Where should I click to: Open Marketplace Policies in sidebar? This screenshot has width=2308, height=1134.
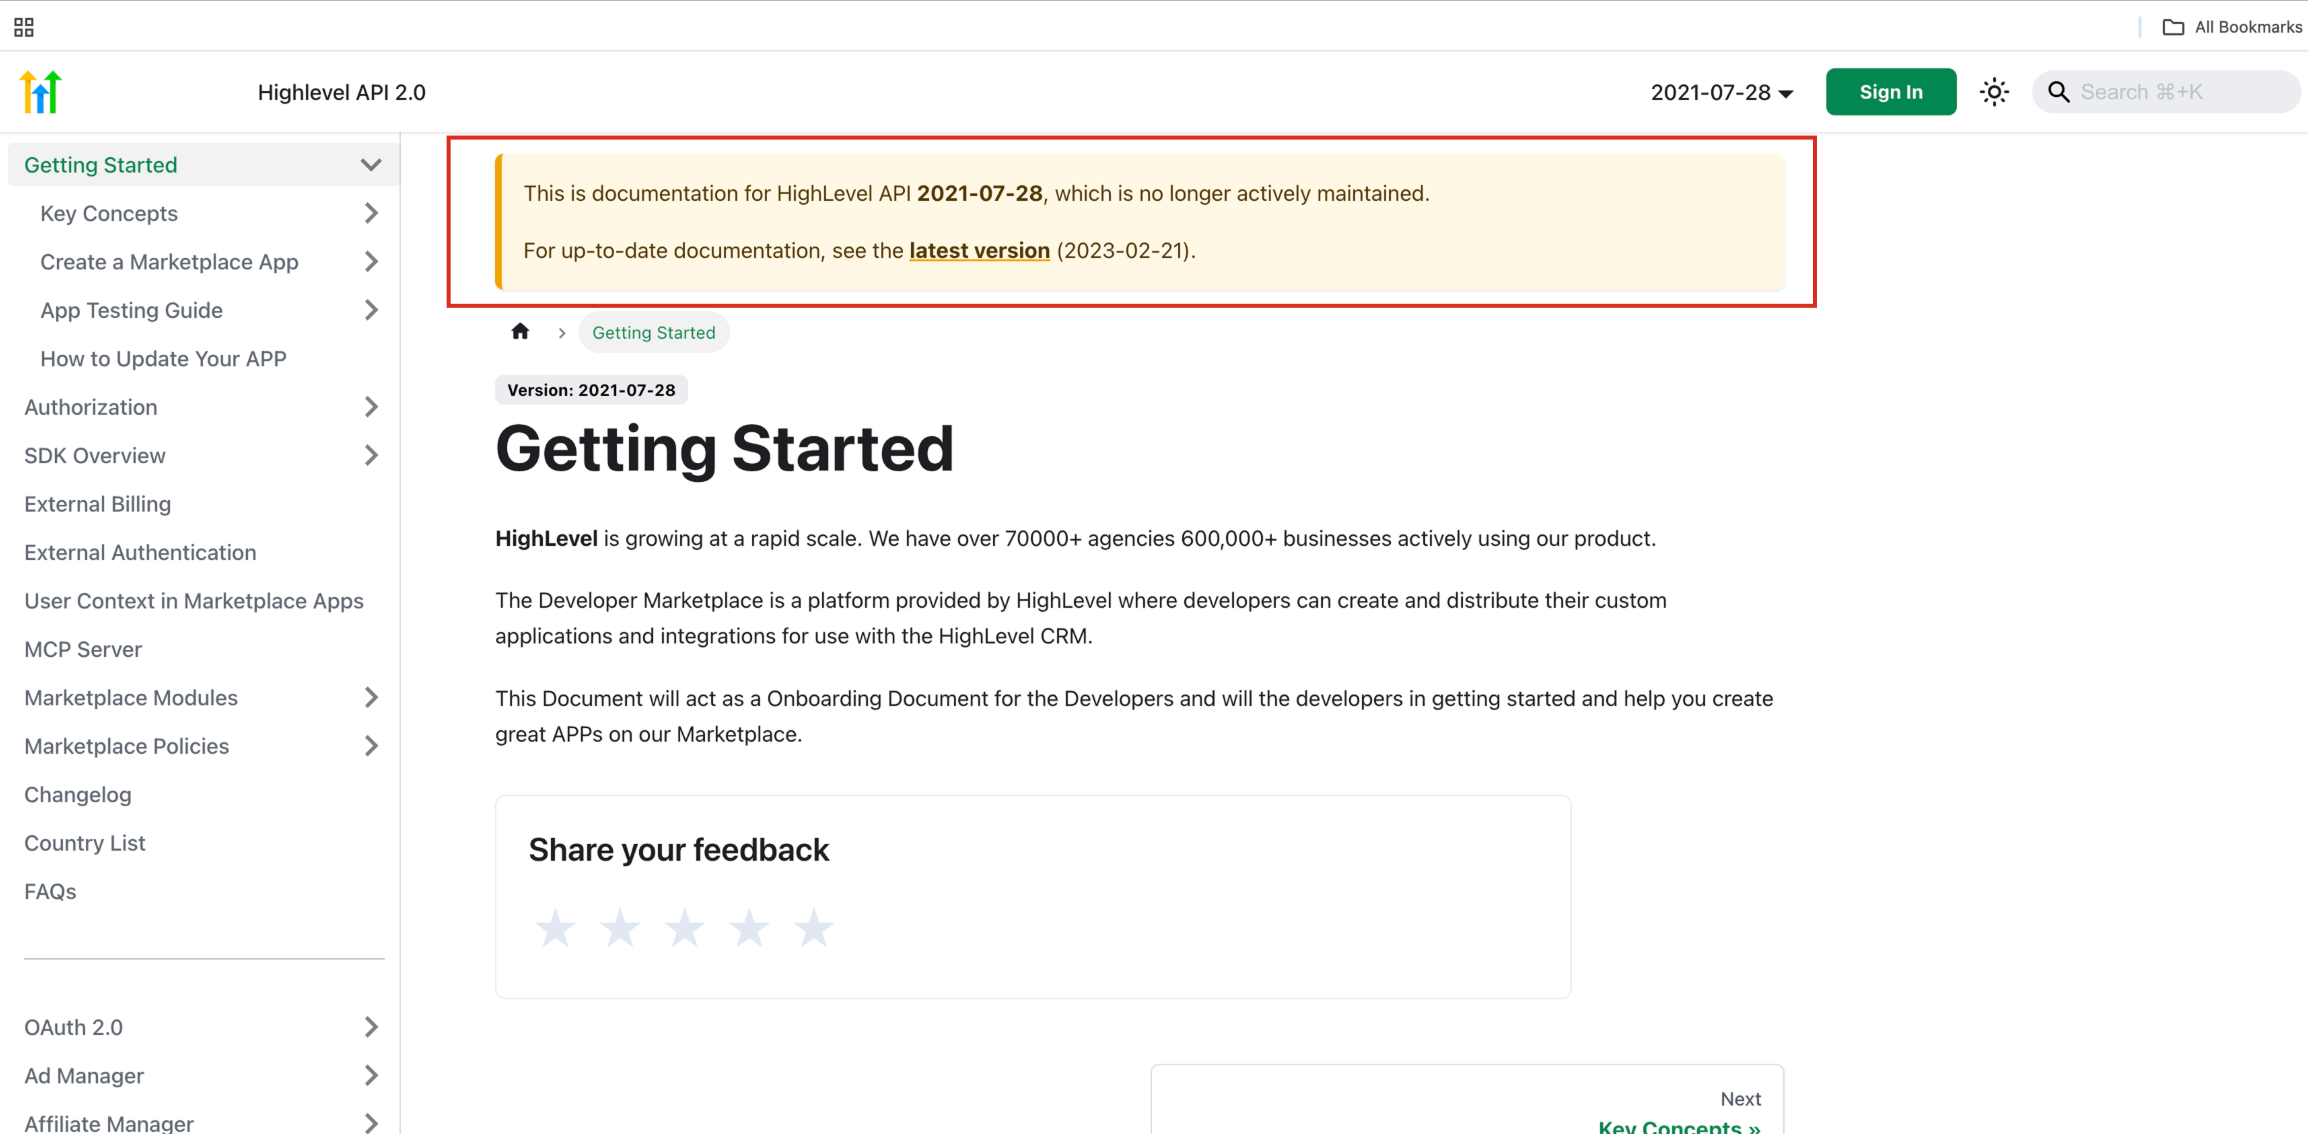[126, 746]
